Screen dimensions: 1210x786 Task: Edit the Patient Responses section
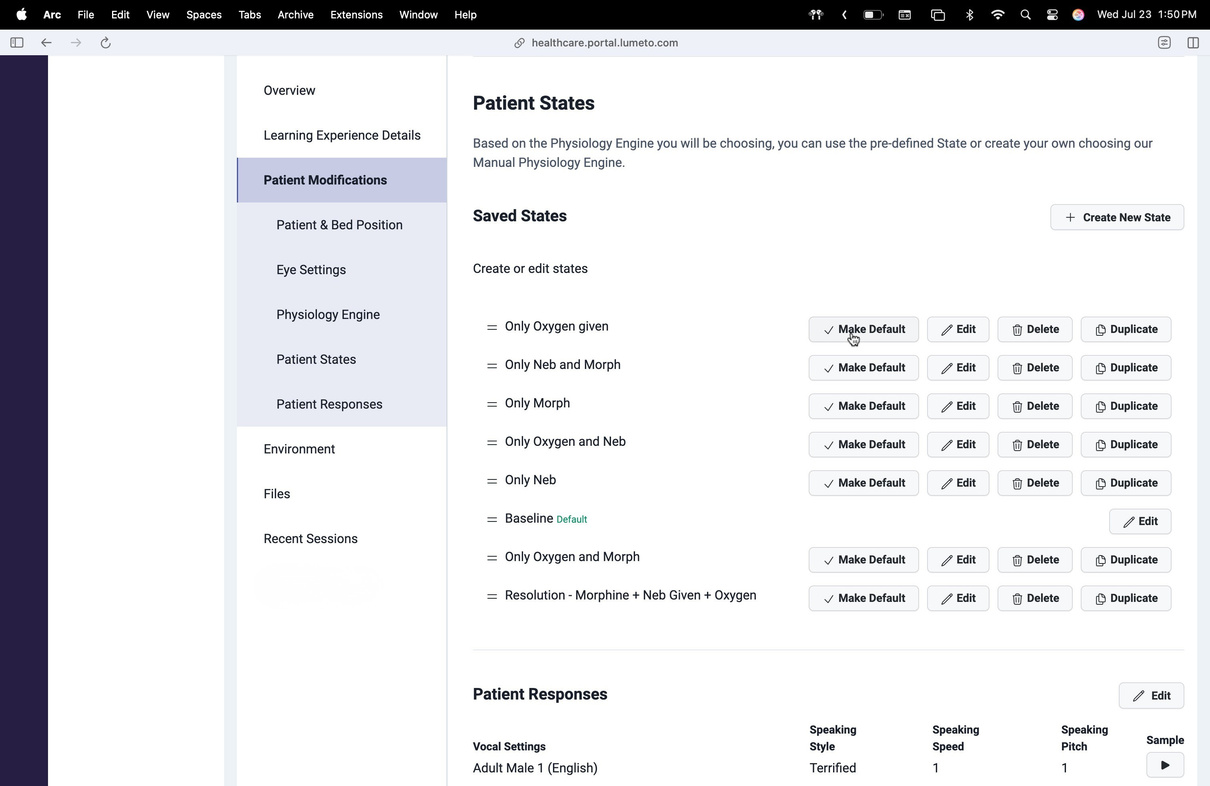point(1151,696)
